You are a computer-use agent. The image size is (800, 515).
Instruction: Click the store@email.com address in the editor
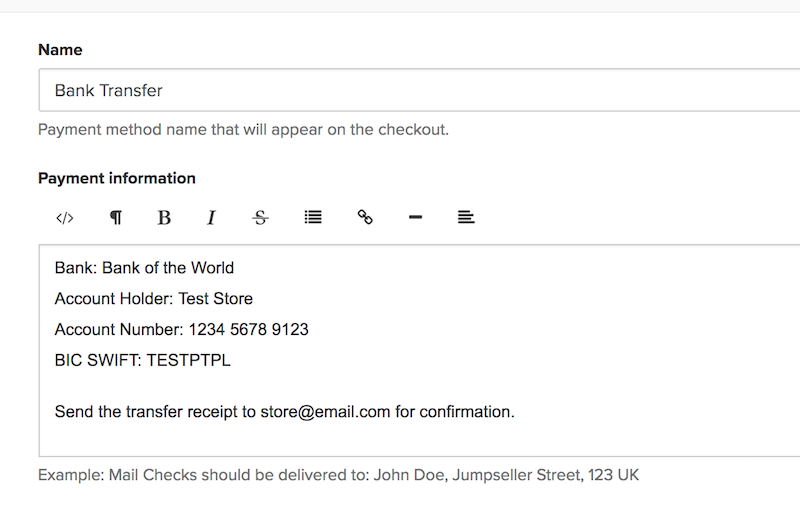point(325,411)
